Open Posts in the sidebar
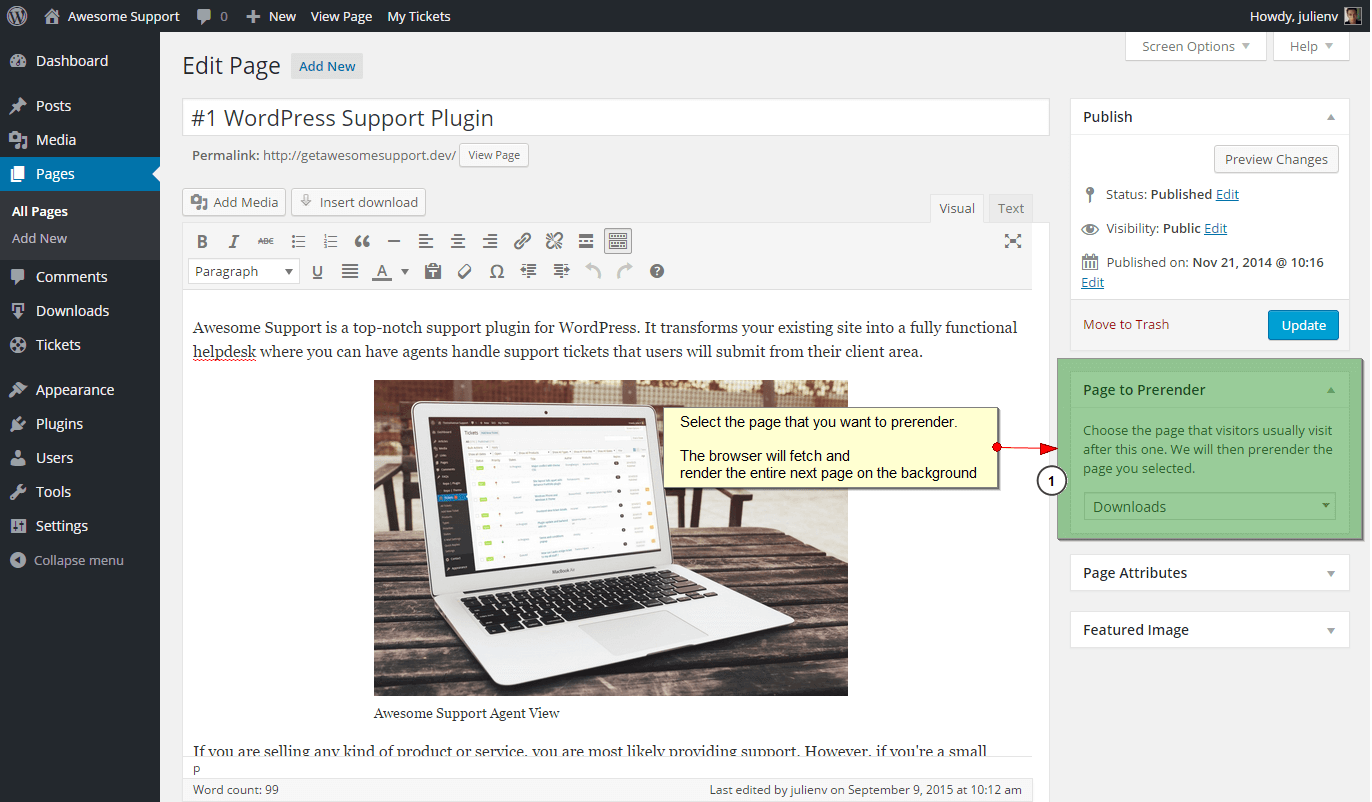This screenshot has width=1372, height=802. click(79, 106)
